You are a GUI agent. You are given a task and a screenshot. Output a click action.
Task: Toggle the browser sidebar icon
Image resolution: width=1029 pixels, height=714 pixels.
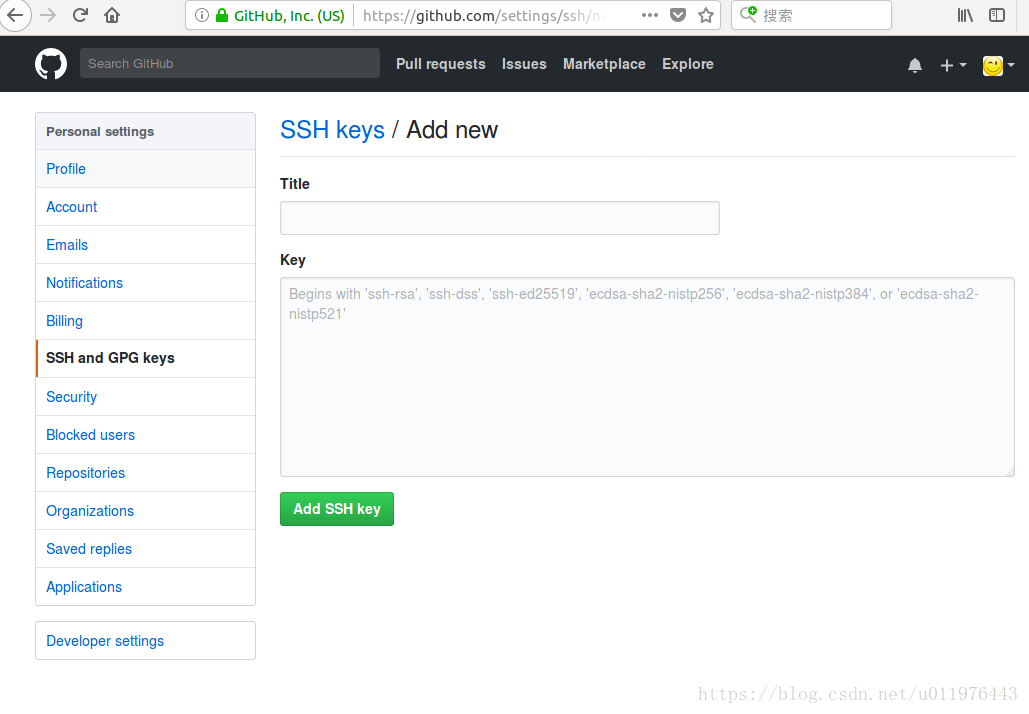(x=997, y=15)
